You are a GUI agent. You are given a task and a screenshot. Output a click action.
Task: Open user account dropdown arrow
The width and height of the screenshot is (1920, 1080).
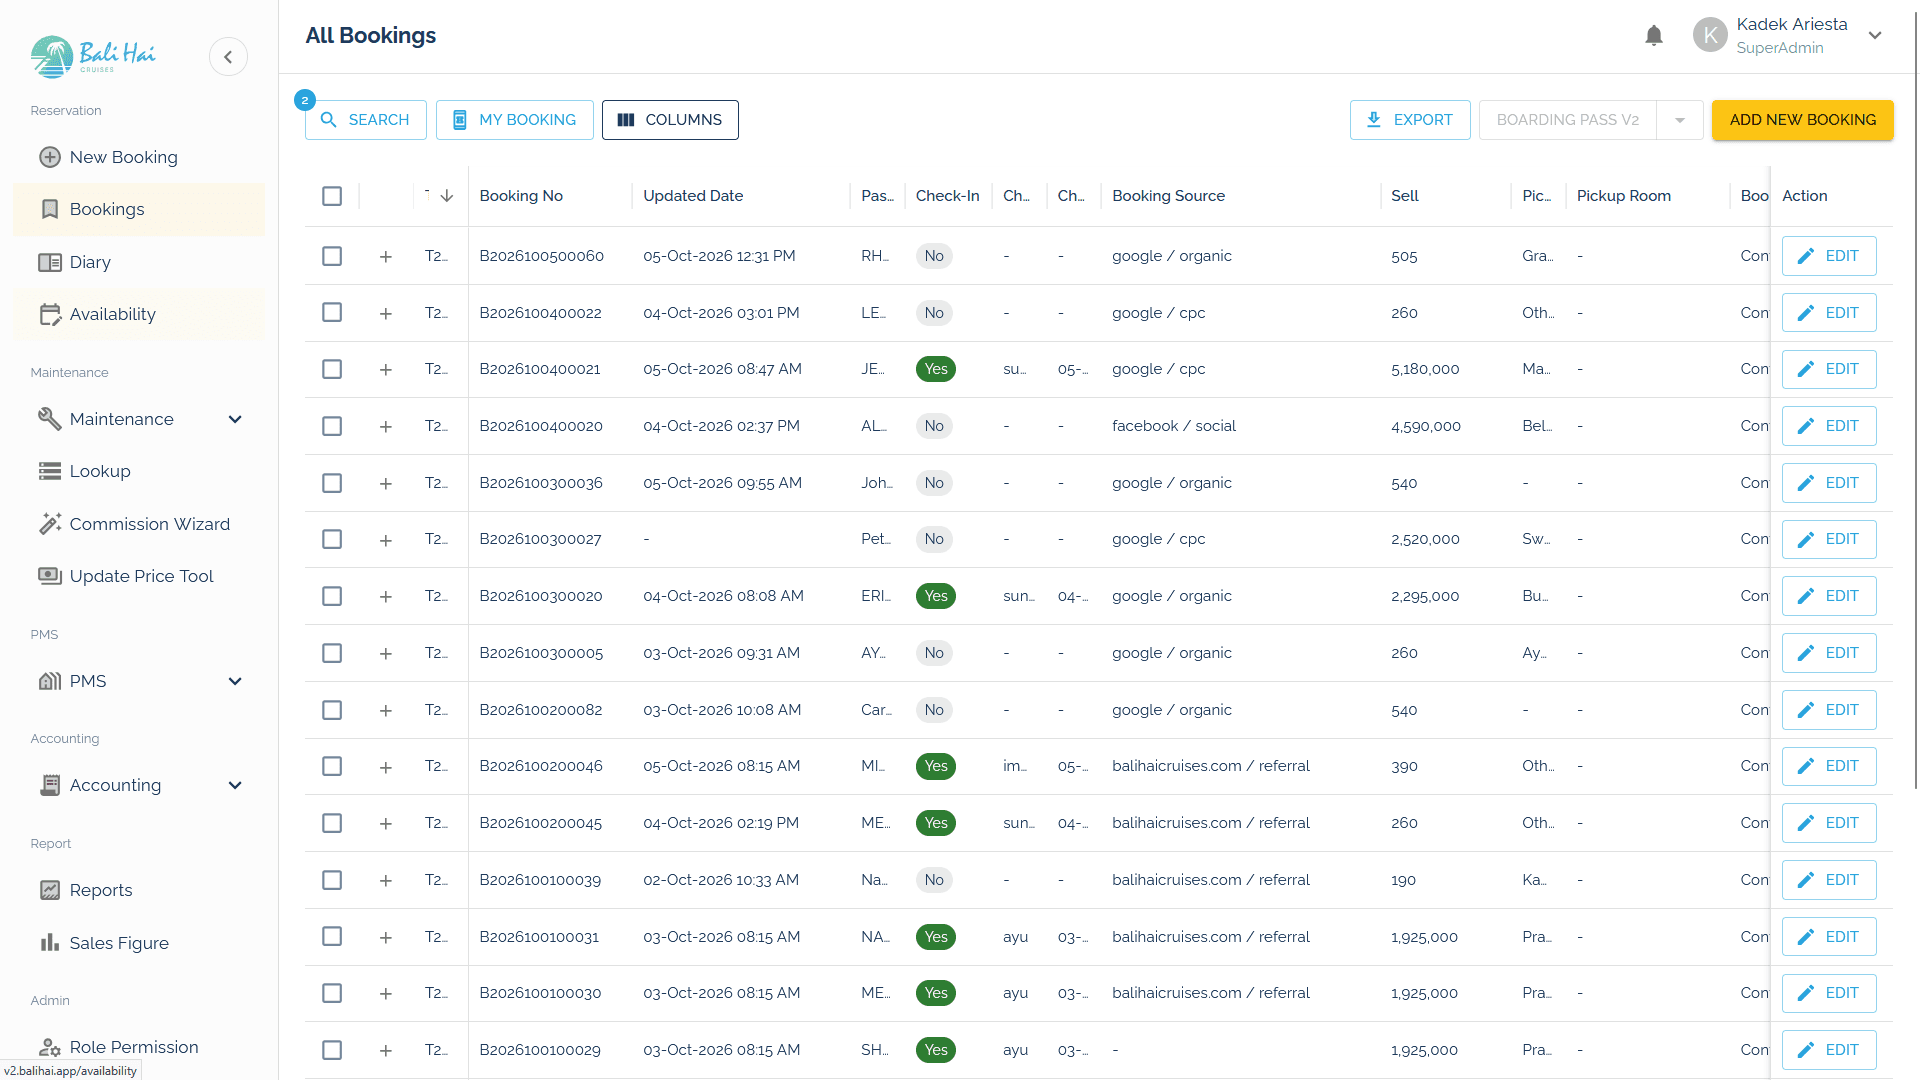coord(1875,36)
